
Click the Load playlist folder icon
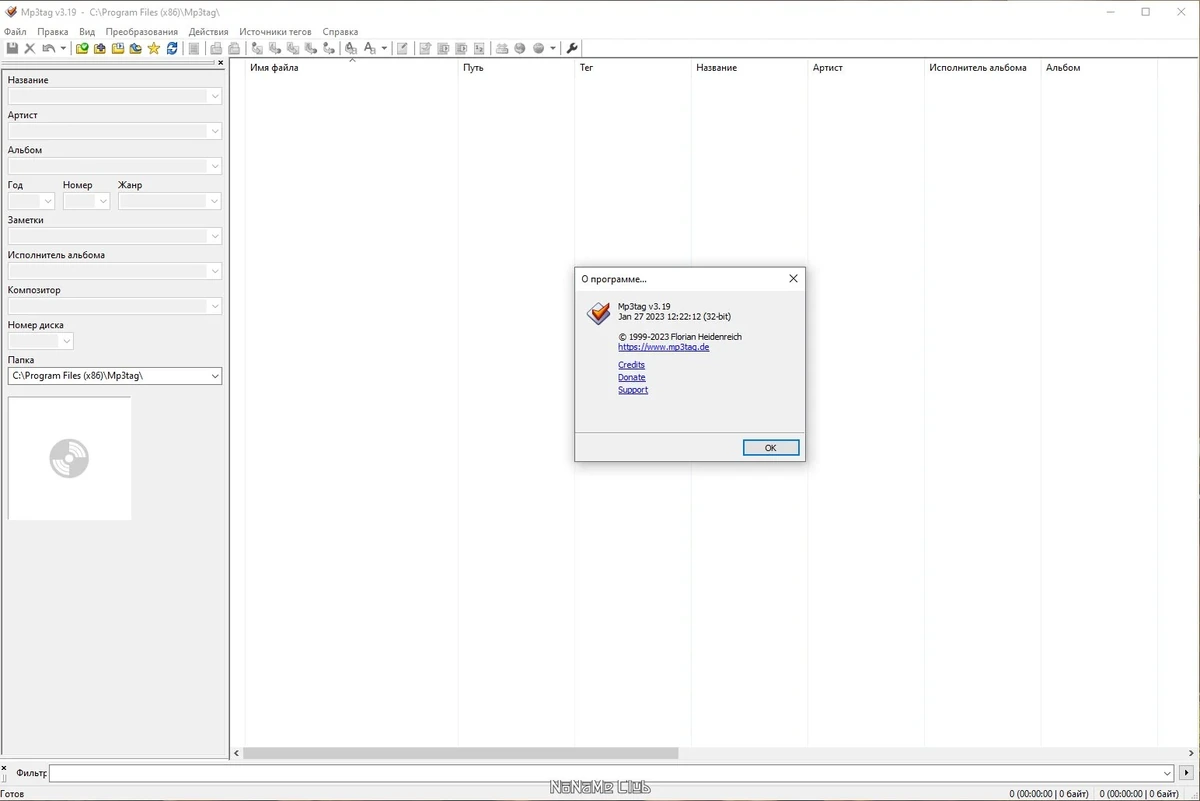pyautogui.click(x=118, y=48)
